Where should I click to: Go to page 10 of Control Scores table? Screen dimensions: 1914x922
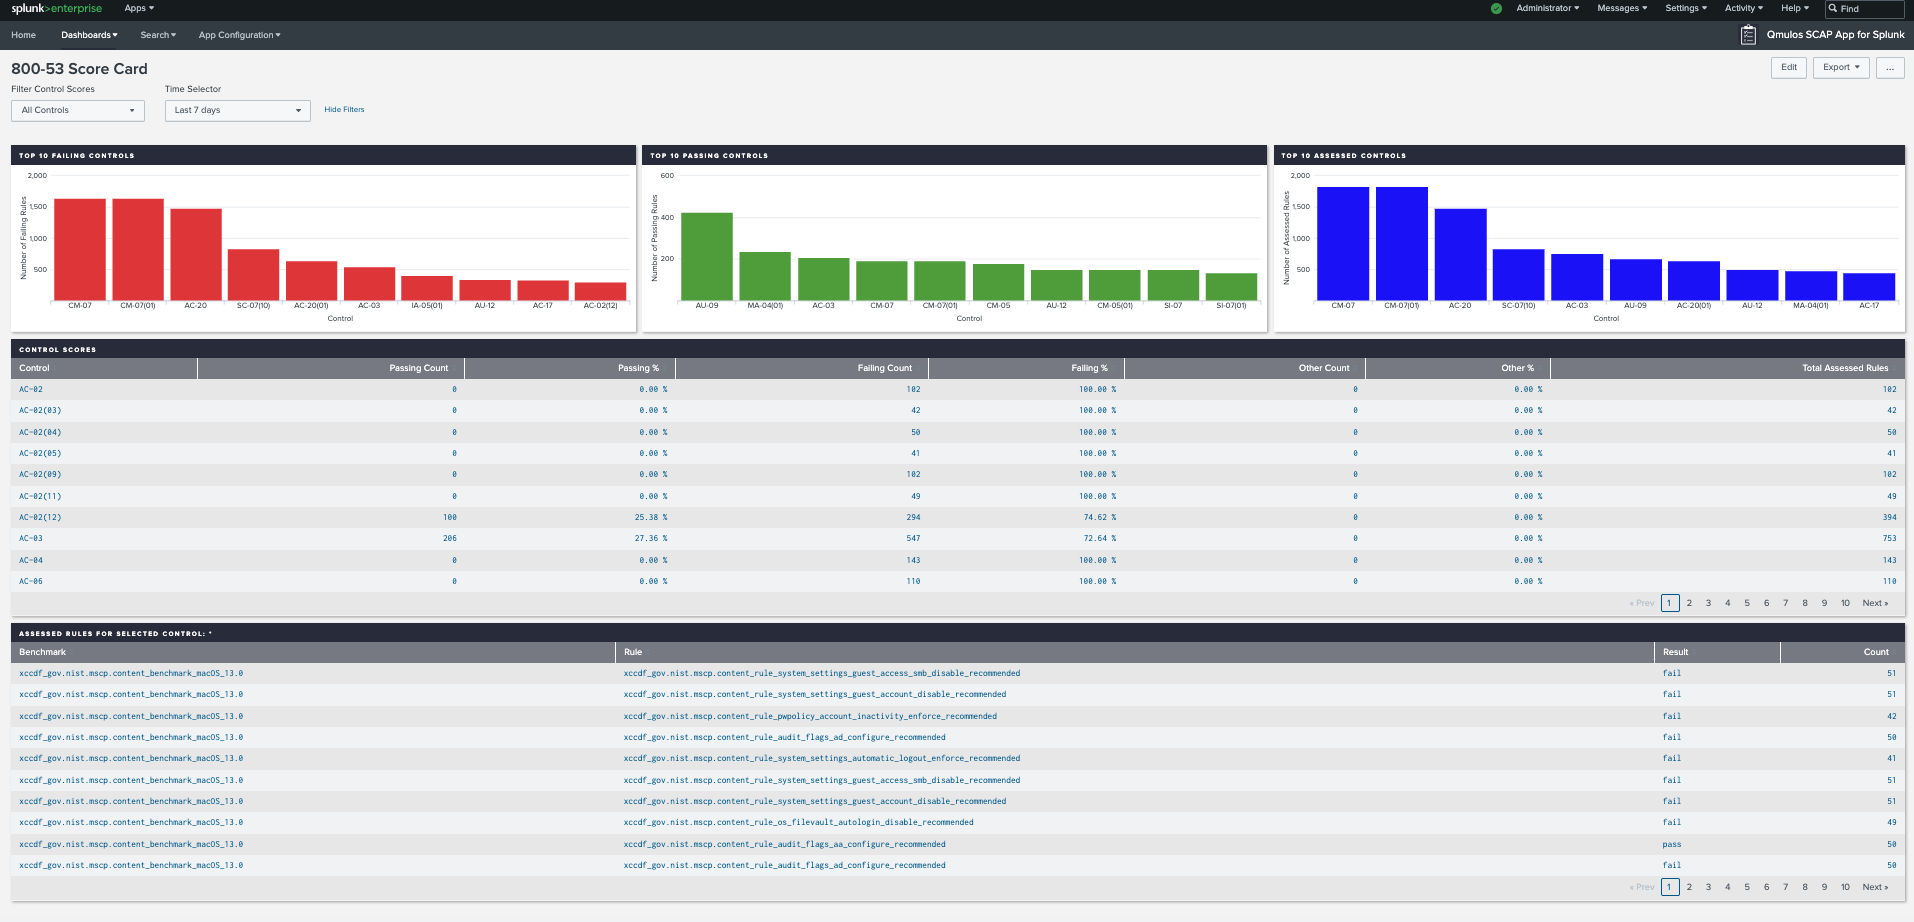point(1845,603)
